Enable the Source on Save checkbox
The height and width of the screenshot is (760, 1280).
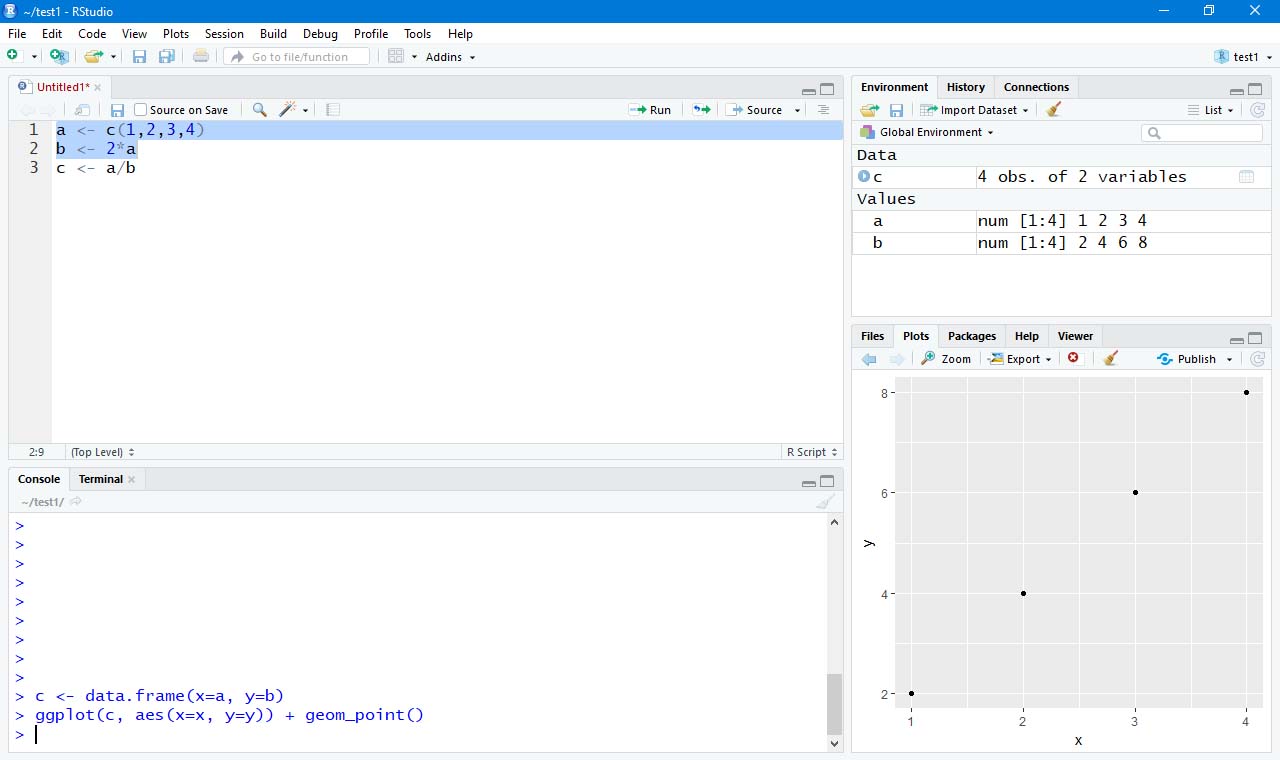coord(141,110)
